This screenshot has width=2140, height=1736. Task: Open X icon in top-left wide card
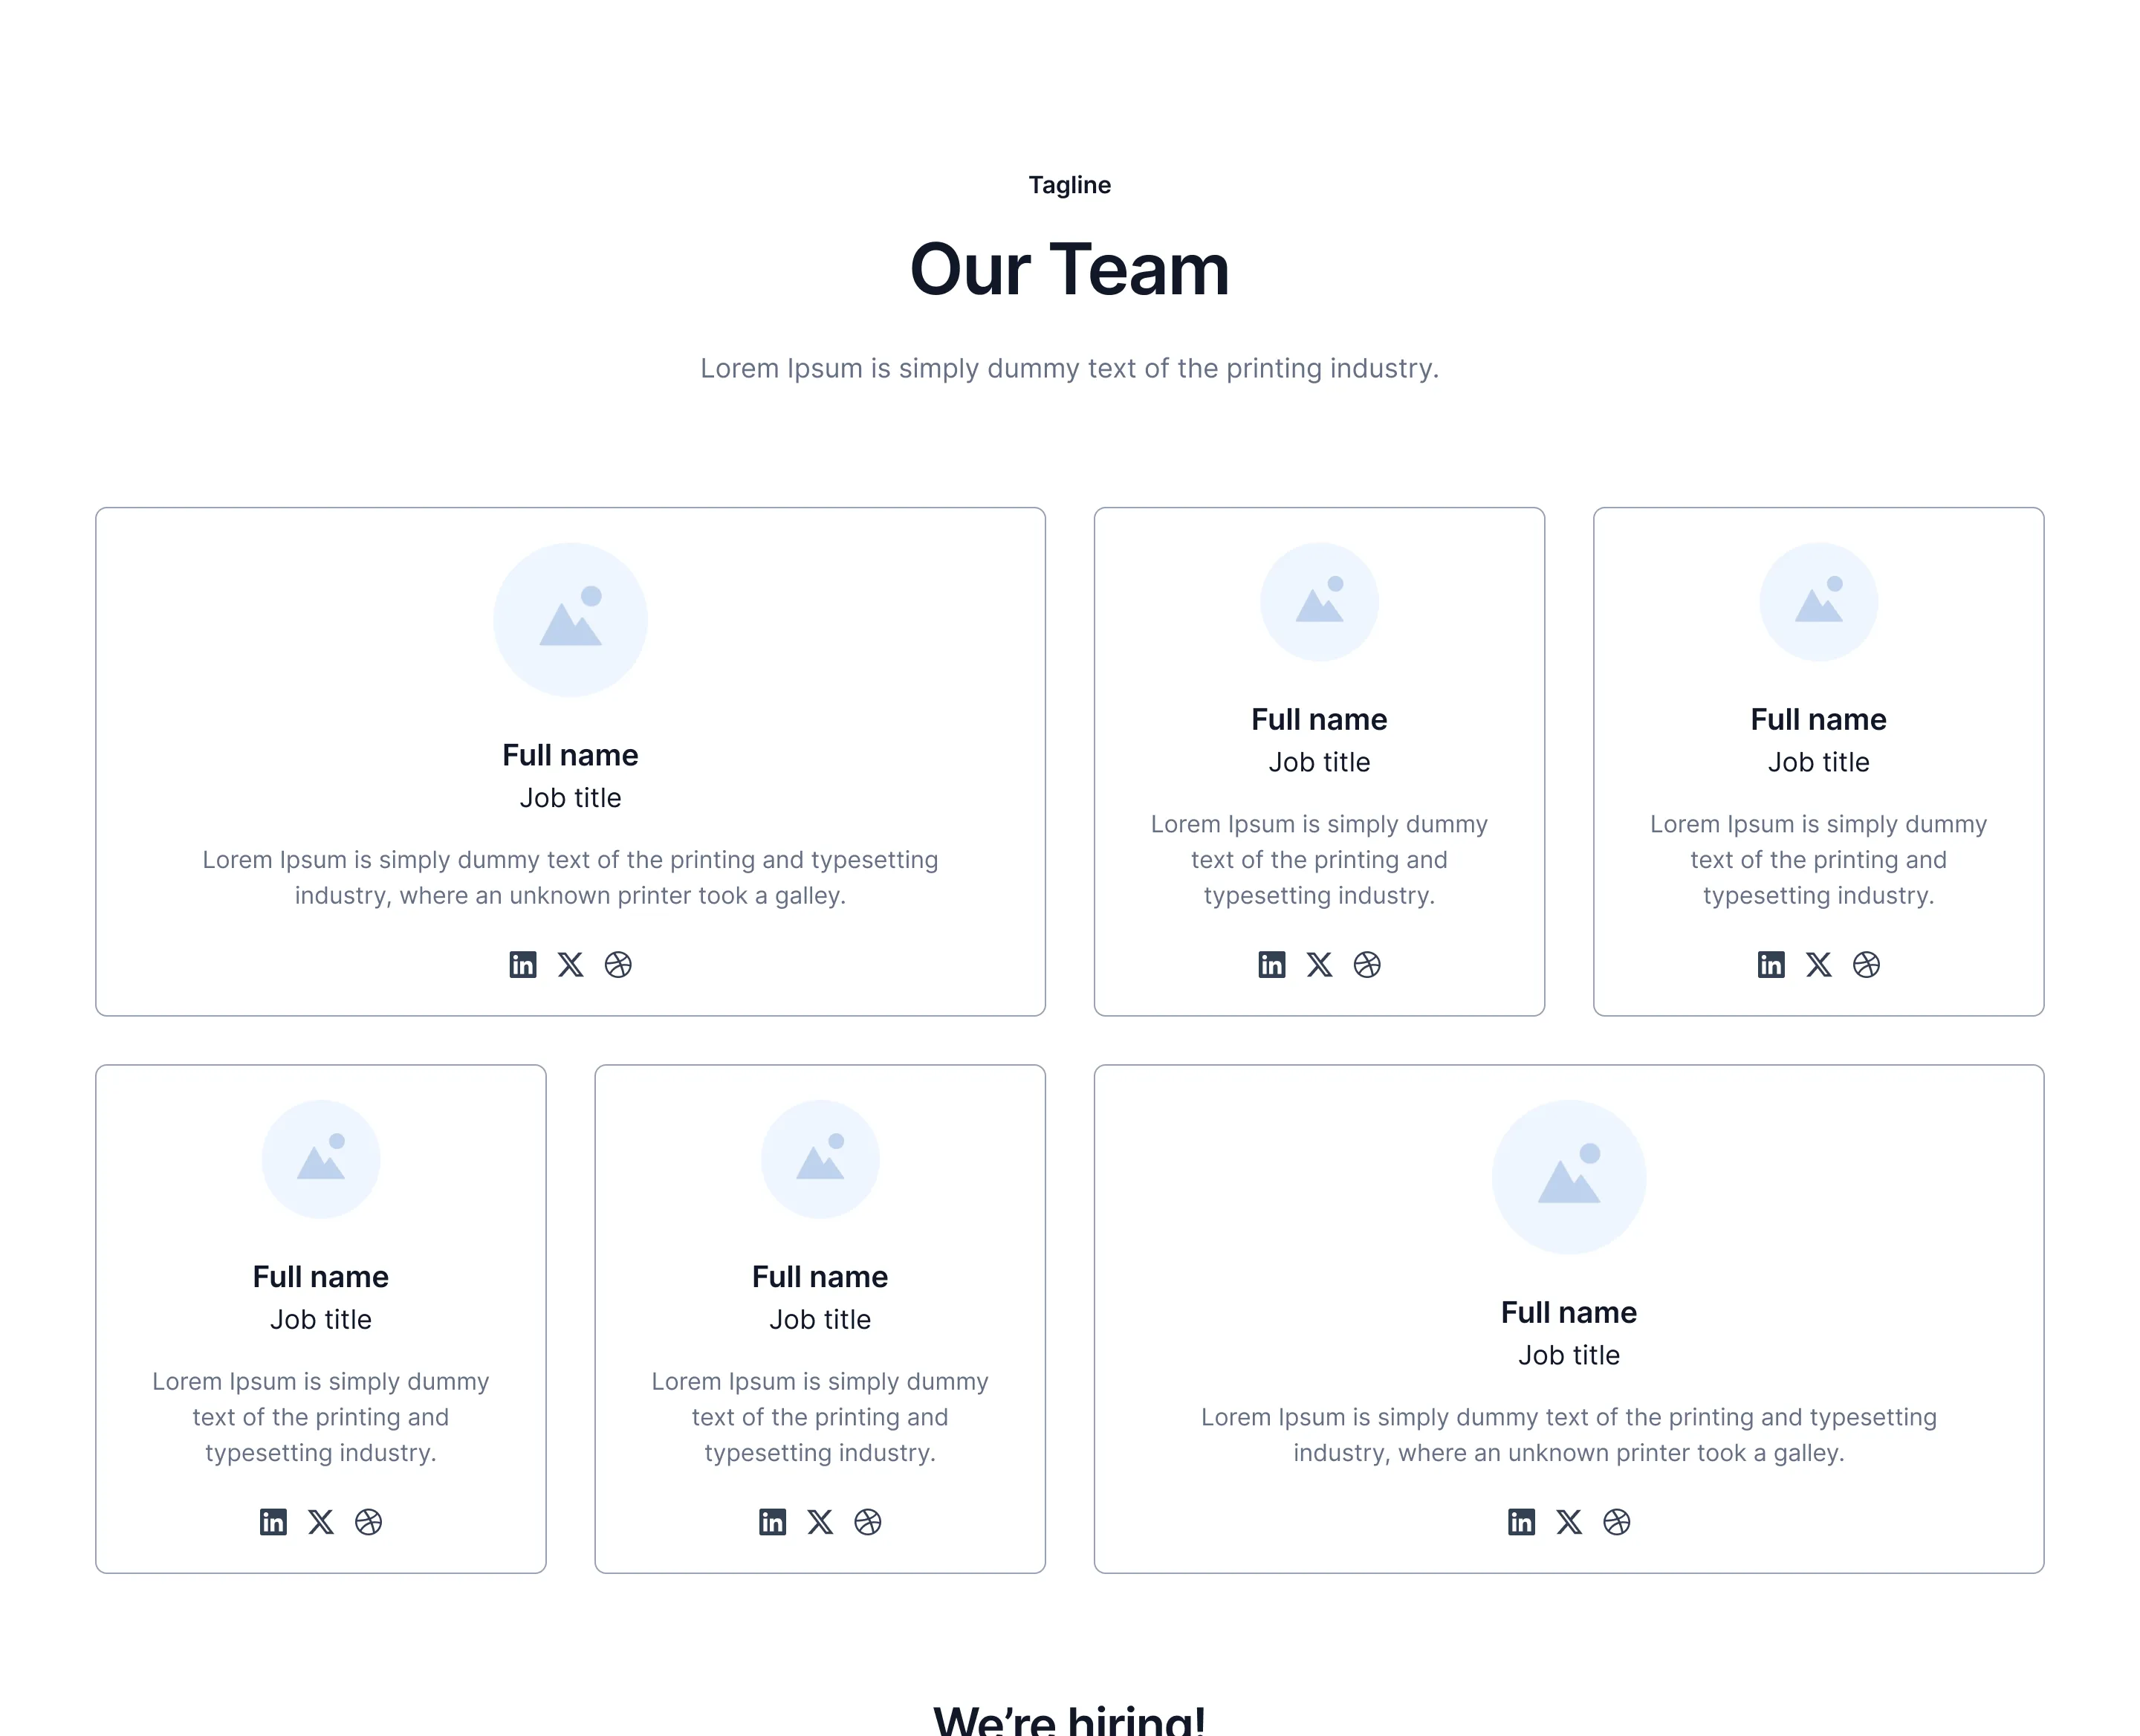coord(570,964)
